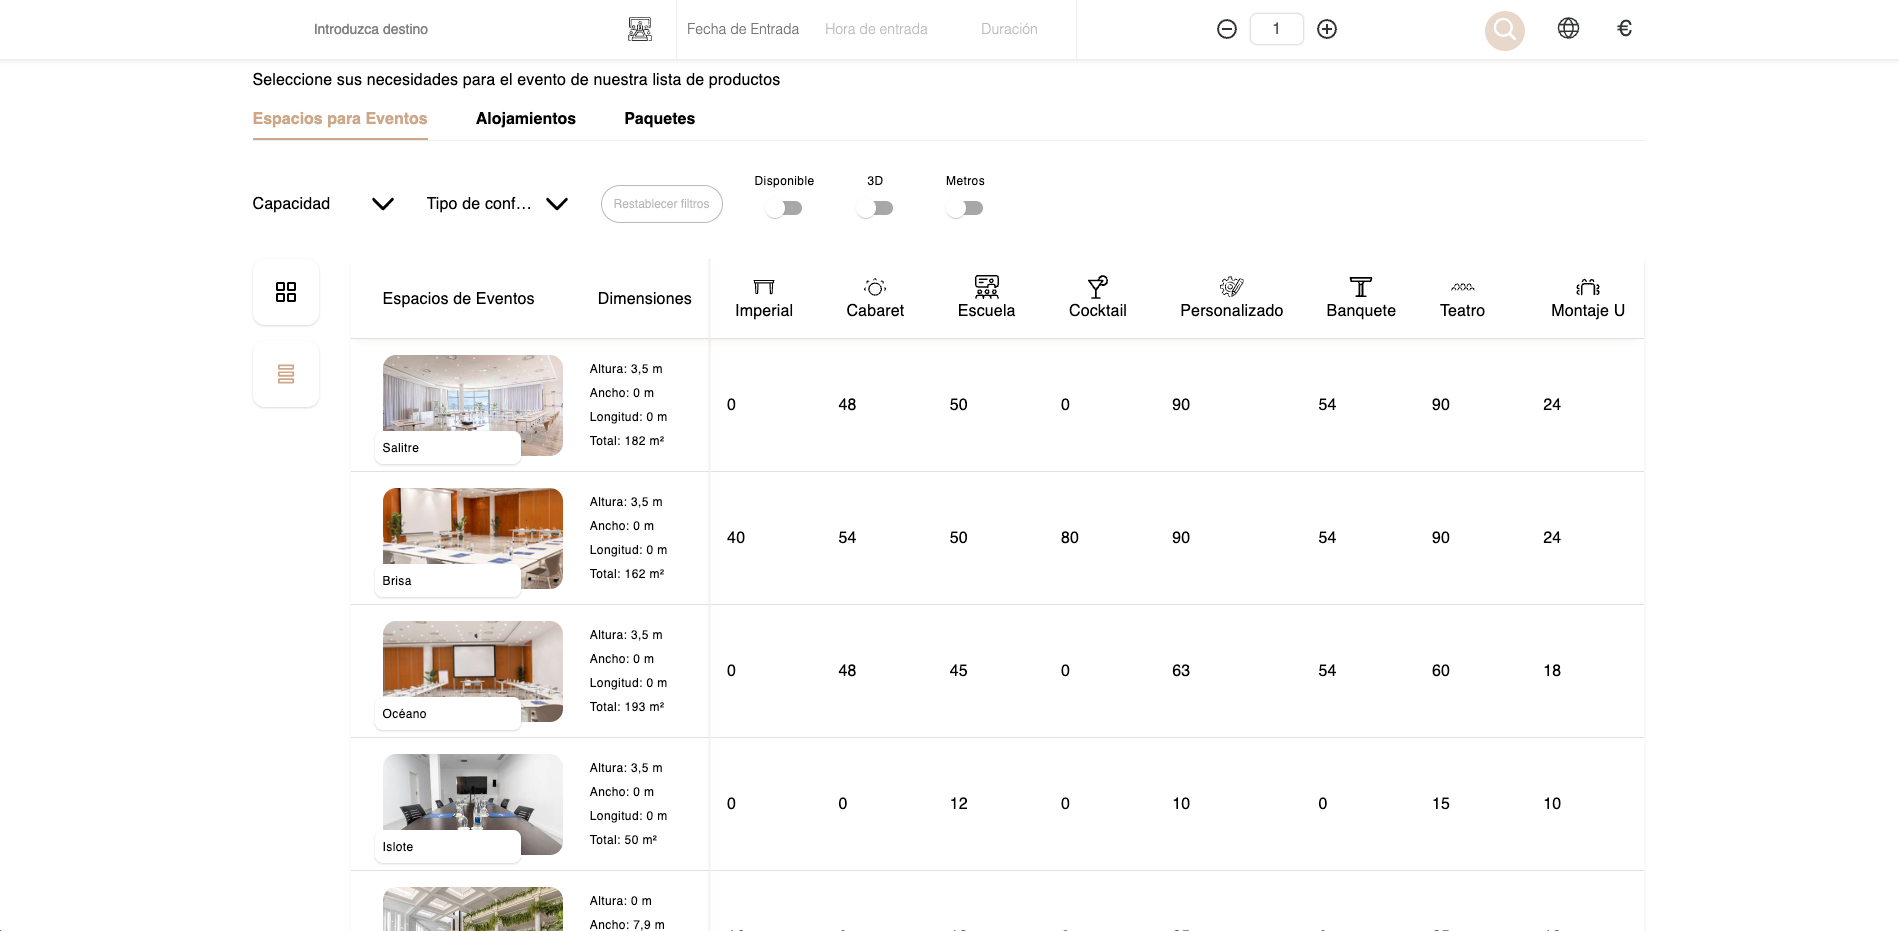
Task: Enable the Disponible toggle
Action: pyautogui.click(x=784, y=208)
